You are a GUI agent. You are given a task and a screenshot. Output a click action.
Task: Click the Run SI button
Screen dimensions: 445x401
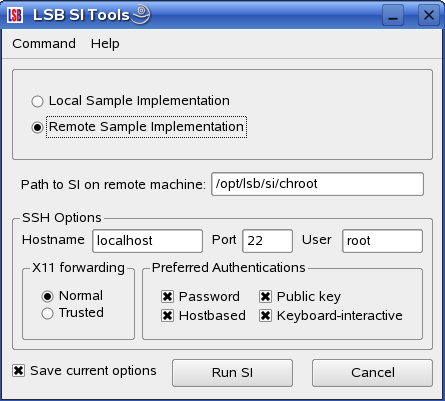232,373
